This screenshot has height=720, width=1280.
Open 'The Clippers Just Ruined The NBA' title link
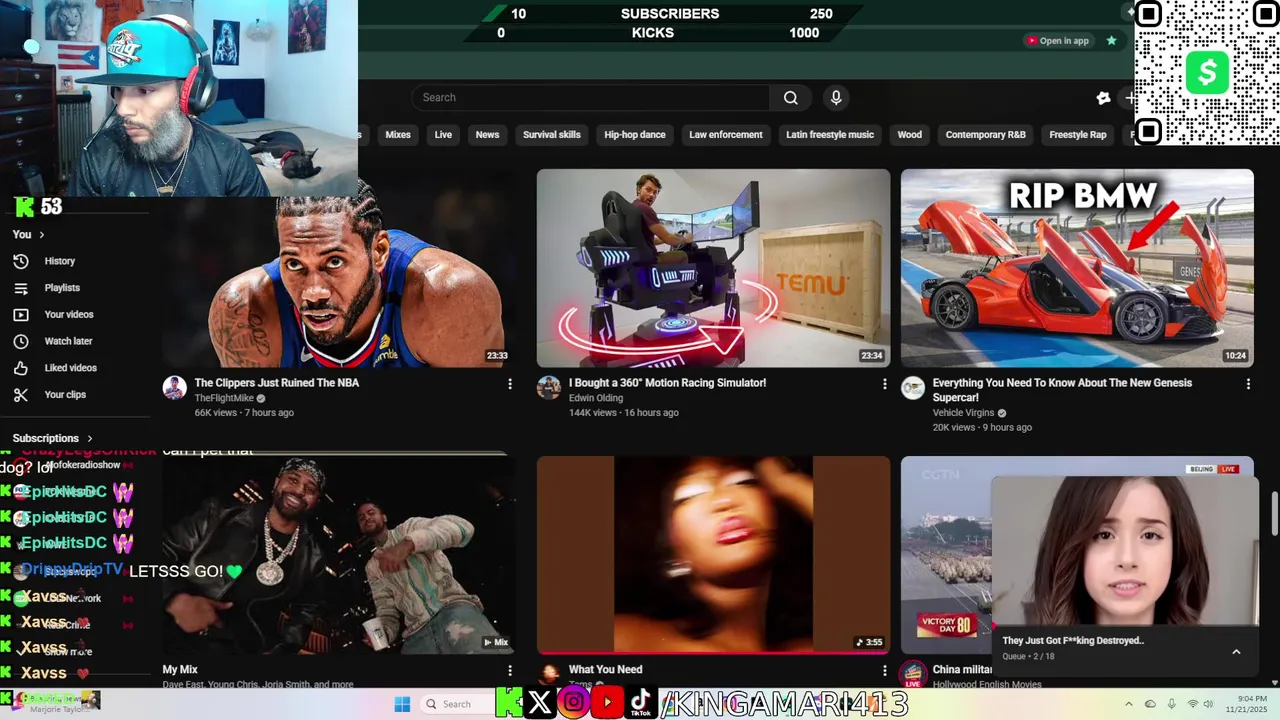tap(276, 383)
